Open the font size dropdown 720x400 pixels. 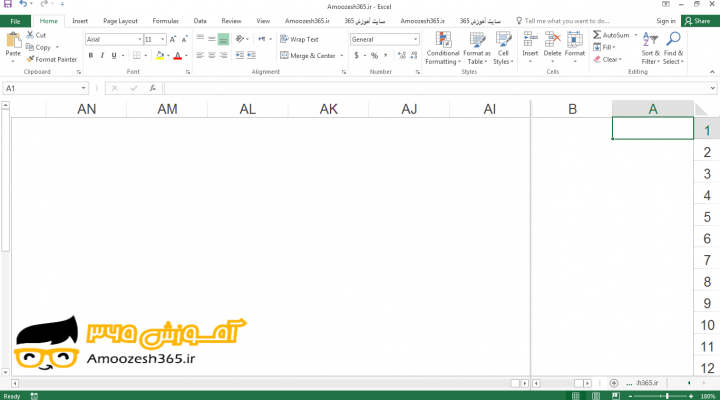[x=163, y=39]
